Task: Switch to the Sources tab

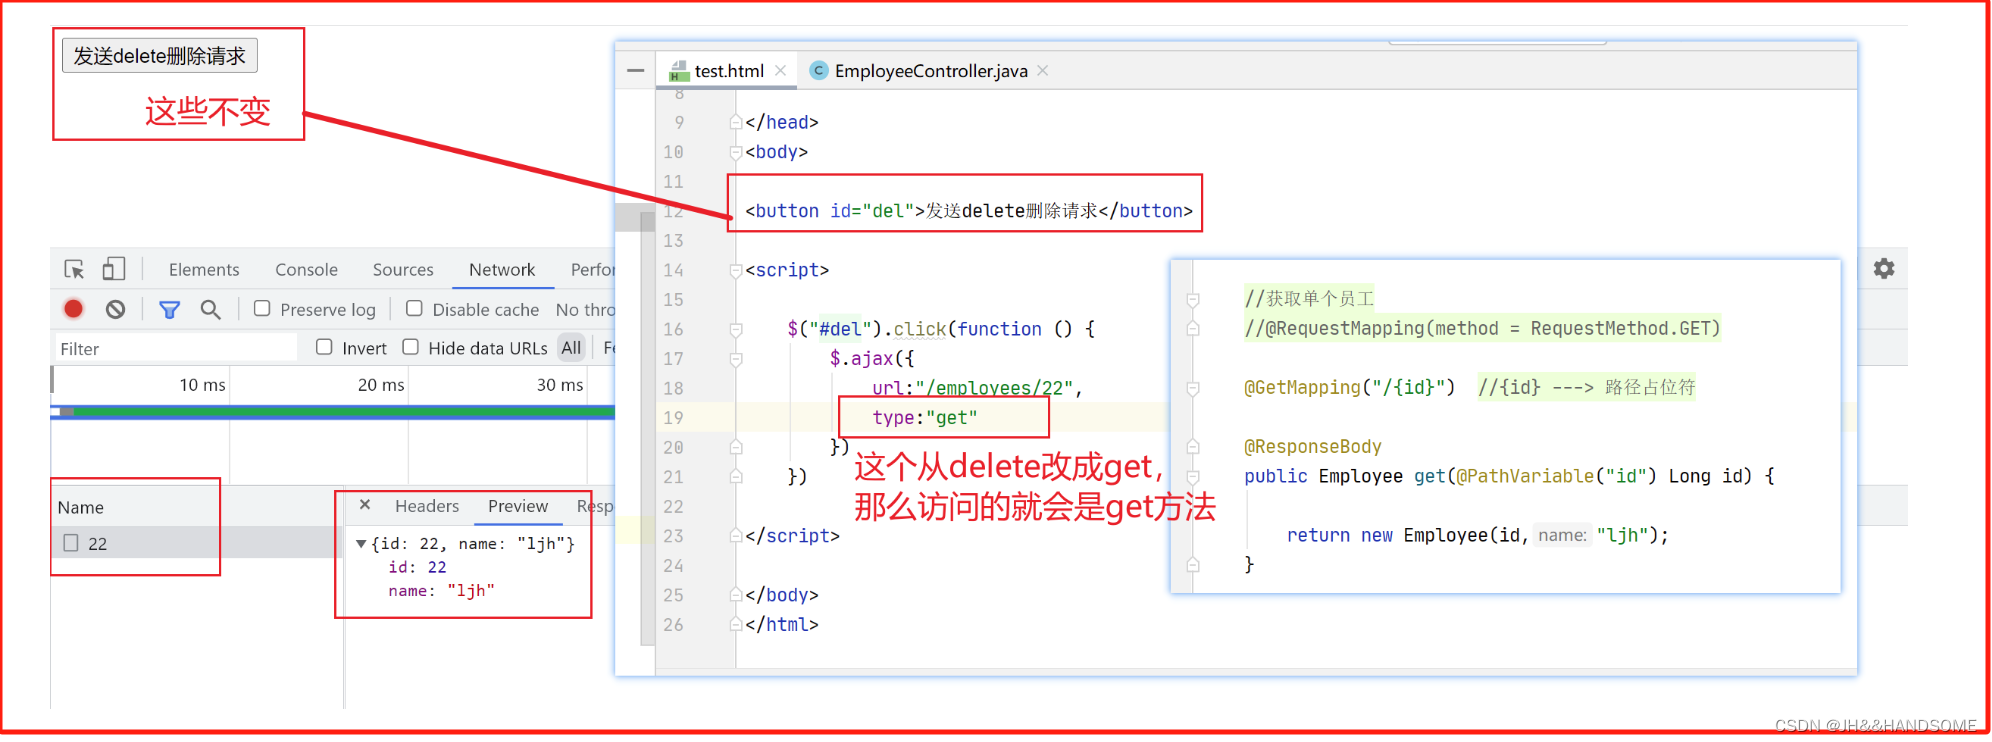Action: click(403, 270)
